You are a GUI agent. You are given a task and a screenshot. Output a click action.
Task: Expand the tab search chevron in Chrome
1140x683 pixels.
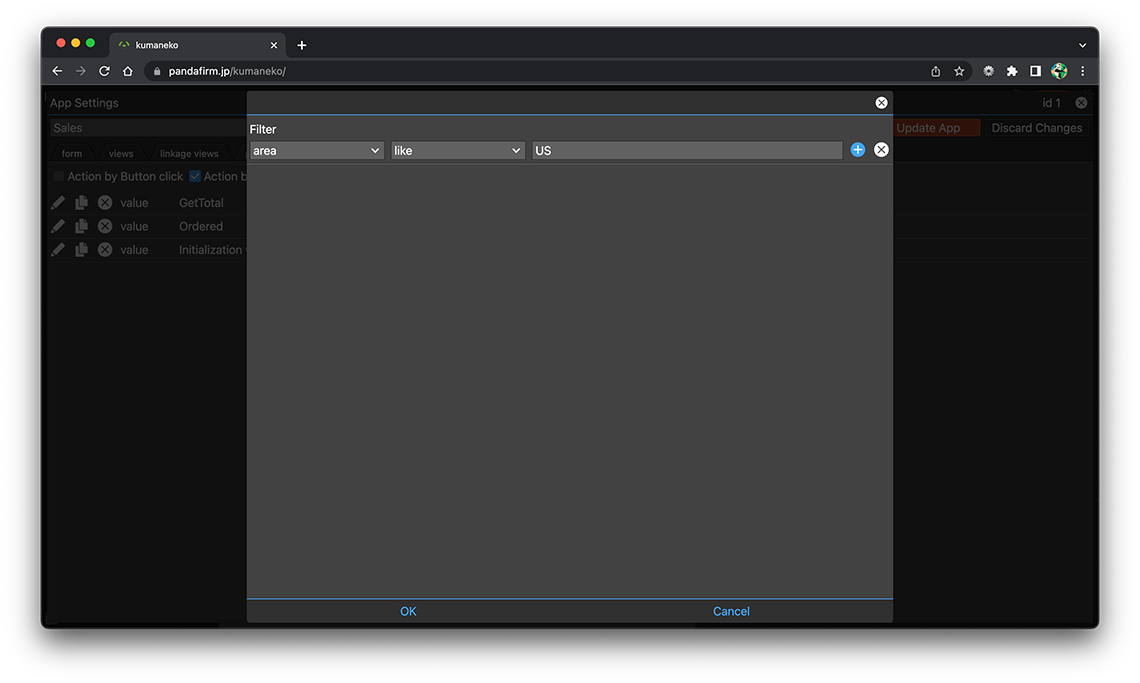coord(1082,45)
